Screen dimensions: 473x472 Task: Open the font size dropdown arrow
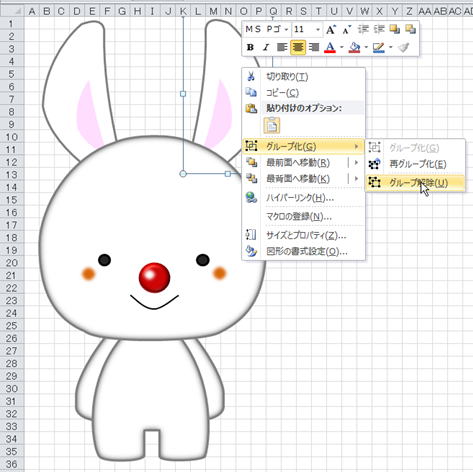[318, 30]
